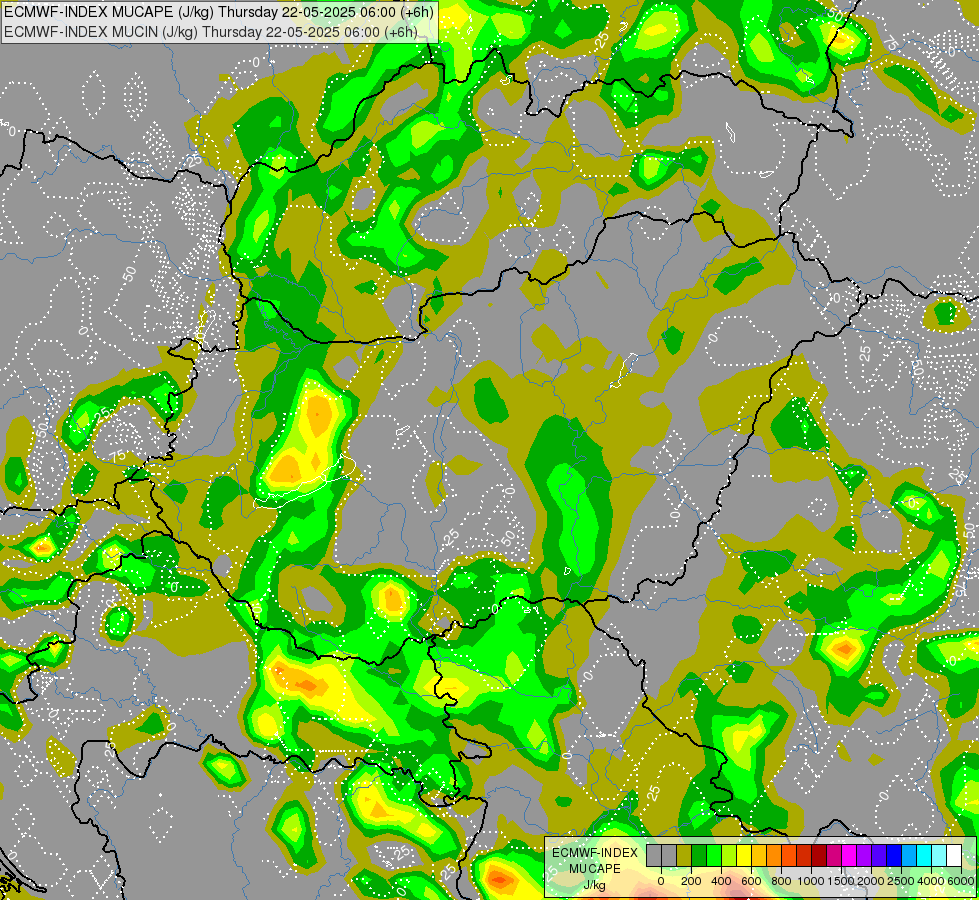Screen dimensions: 979x900
Task: Click the ECMWF-INDEX MUCIN title line at top
Action: pyautogui.click(x=210, y=31)
